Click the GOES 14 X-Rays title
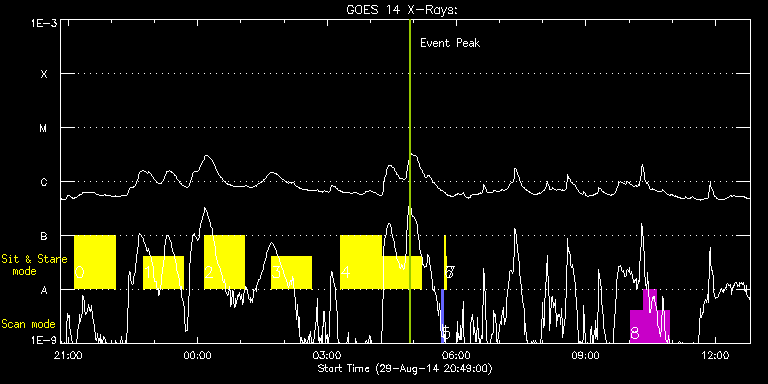 pos(402,10)
